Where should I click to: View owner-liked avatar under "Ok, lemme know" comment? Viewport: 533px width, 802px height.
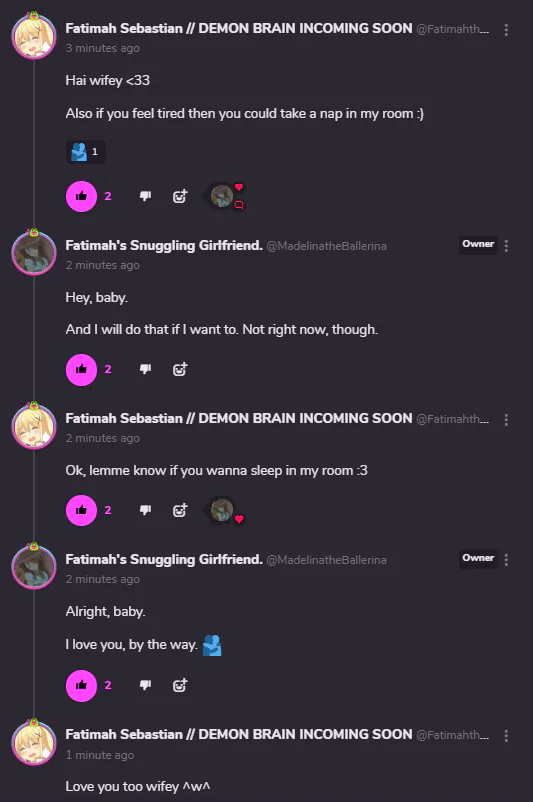[x=222, y=510]
